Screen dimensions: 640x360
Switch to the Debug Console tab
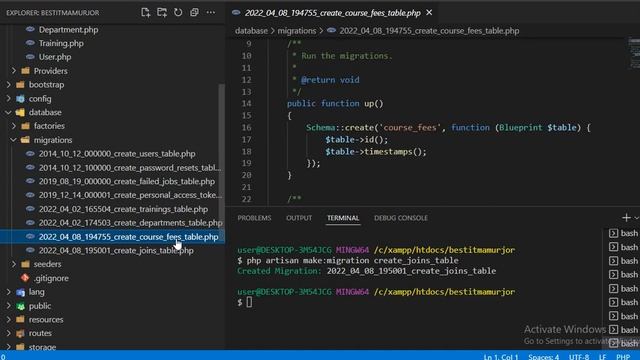(x=401, y=218)
